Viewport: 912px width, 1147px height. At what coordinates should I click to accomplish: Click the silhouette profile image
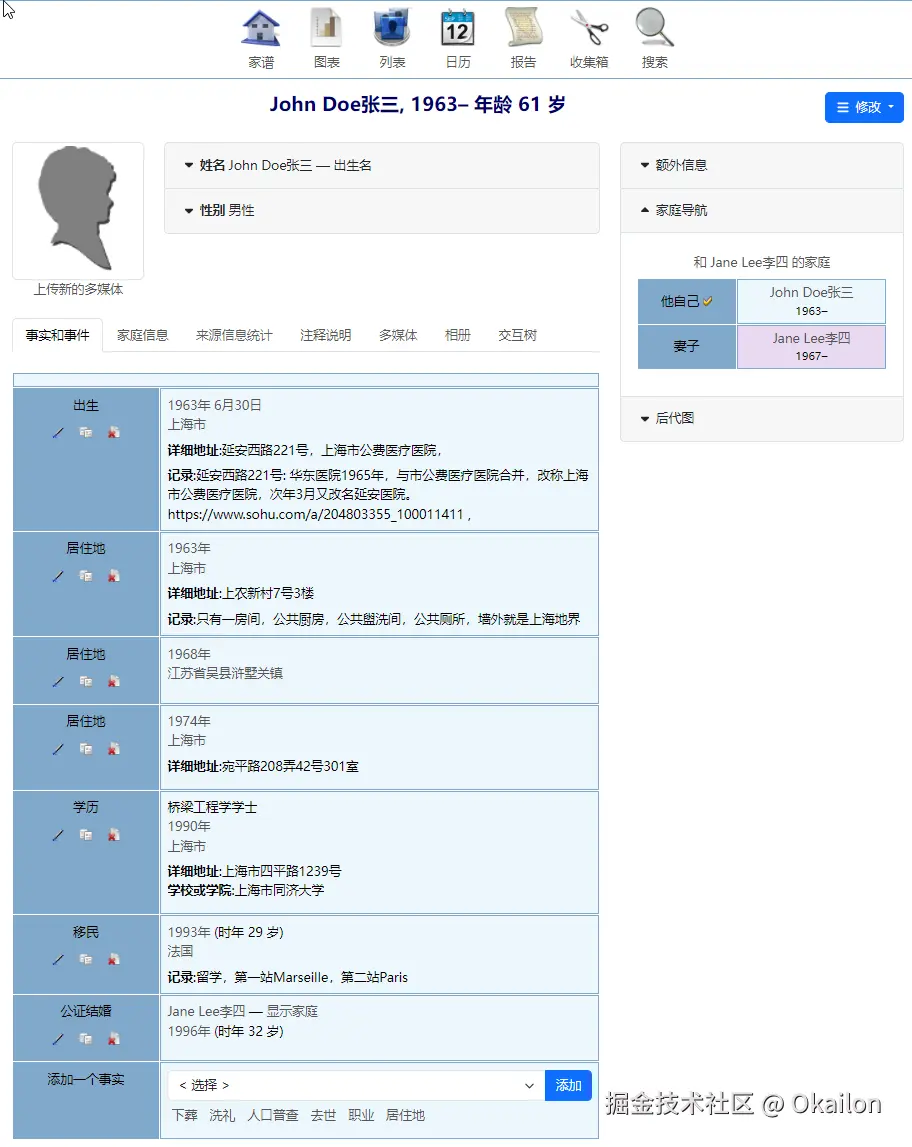[78, 208]
